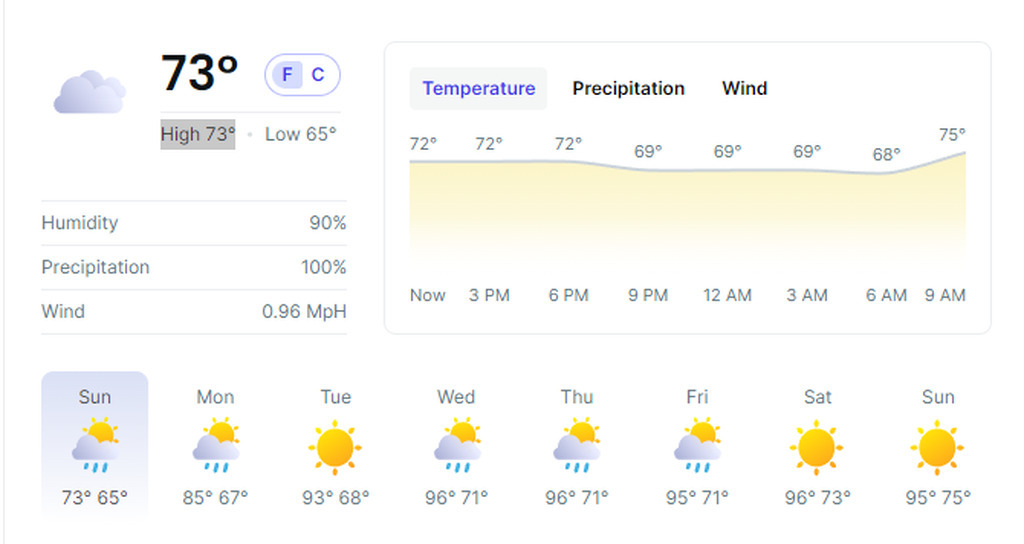Click Wednesday's rain-and-sun icon
1024x544 pixels.
point(457,445)
